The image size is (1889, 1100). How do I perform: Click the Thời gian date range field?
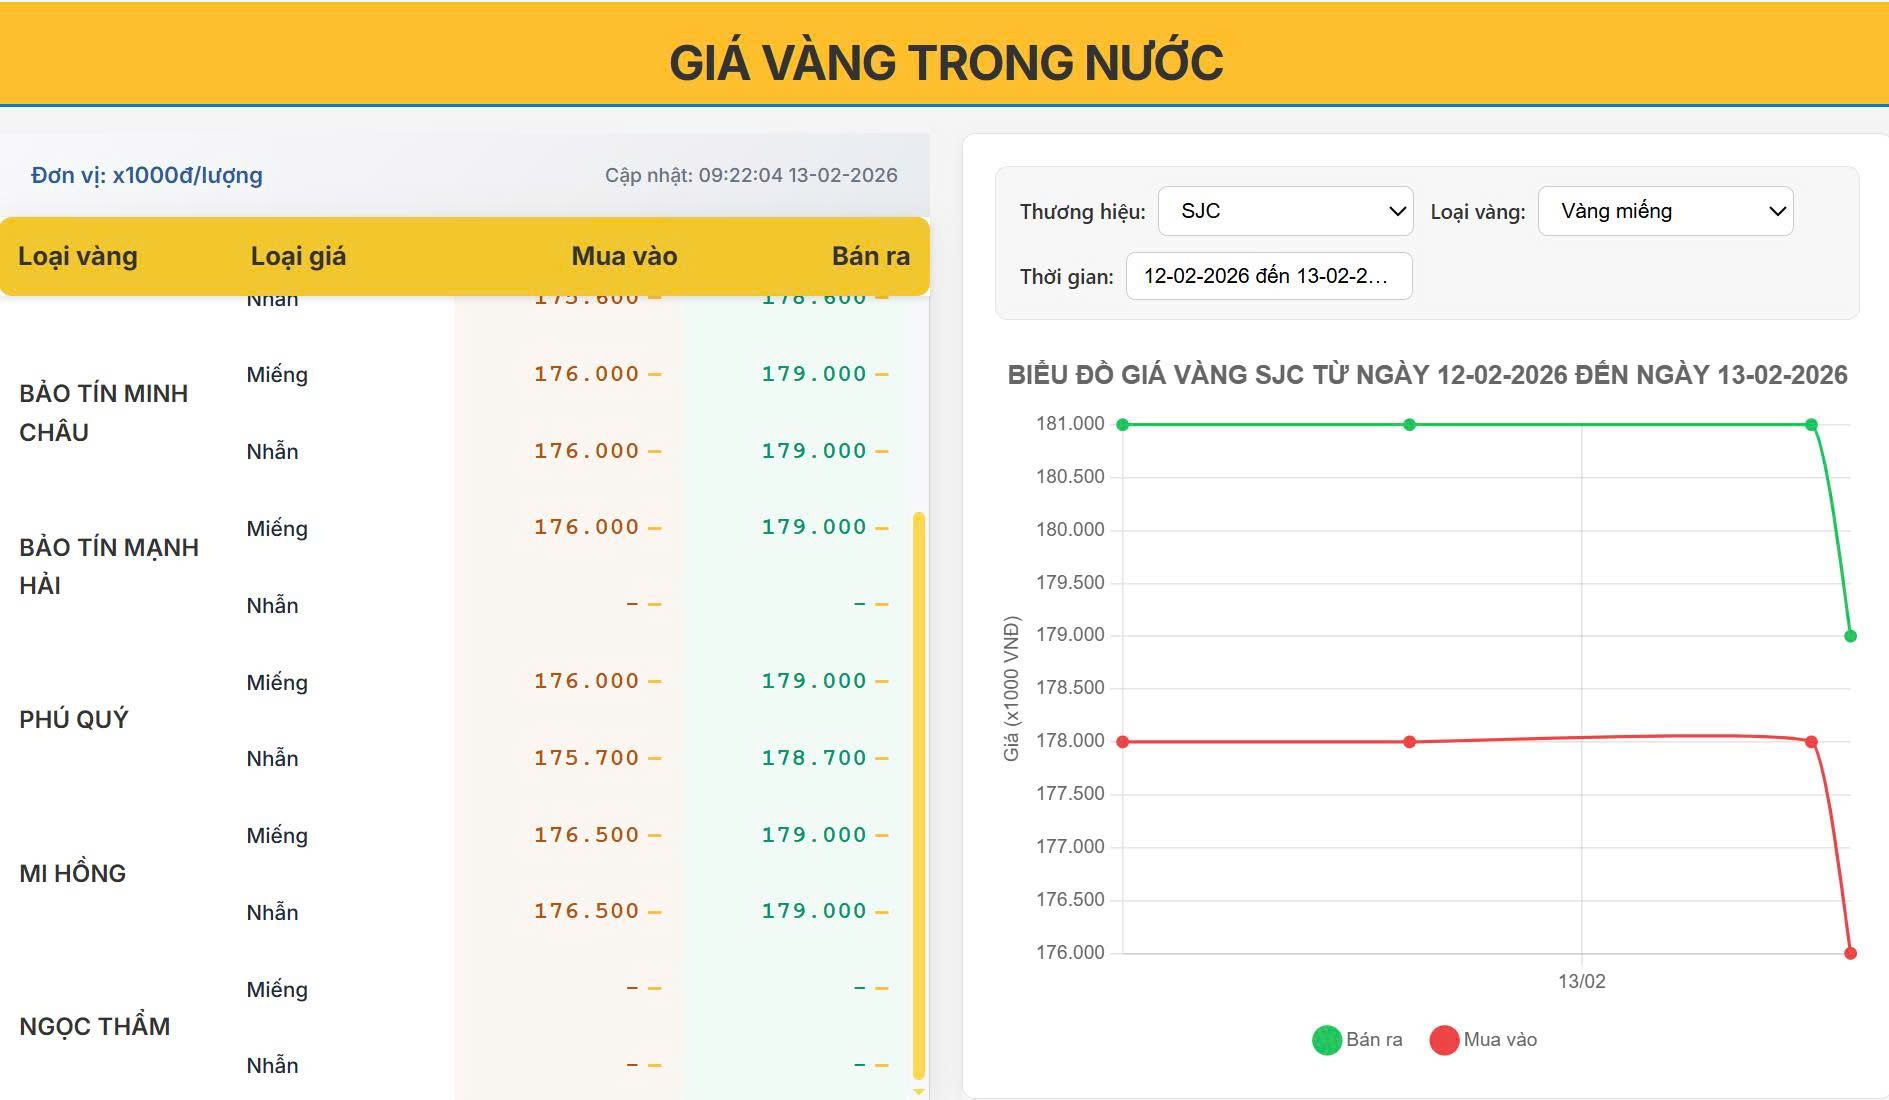point(1269,276)
